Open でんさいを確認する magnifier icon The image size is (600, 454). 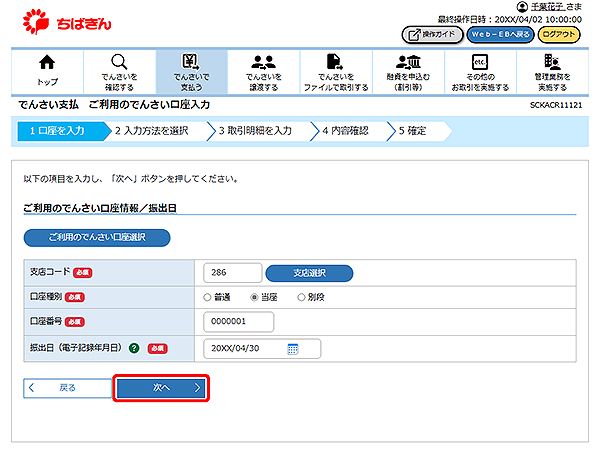click(119, 63)
